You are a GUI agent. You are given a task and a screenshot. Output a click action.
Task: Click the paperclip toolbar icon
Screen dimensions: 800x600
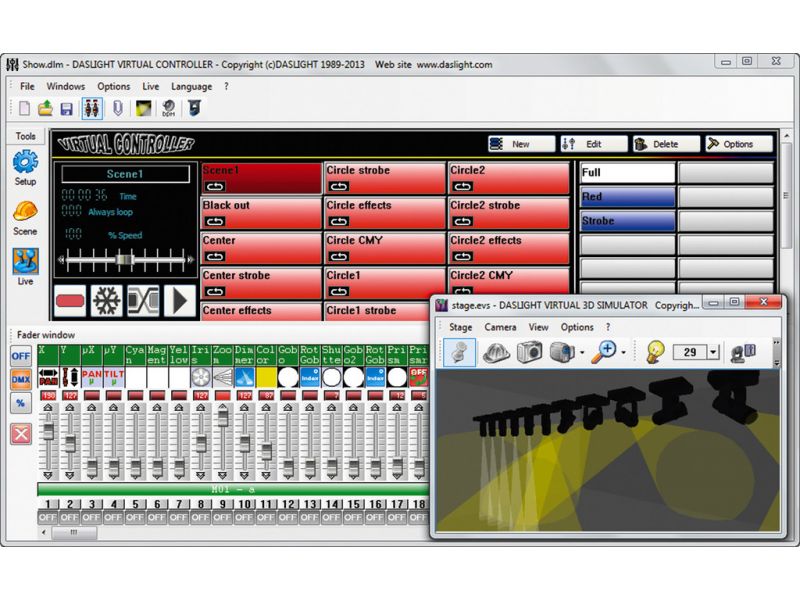click(118, 108)
